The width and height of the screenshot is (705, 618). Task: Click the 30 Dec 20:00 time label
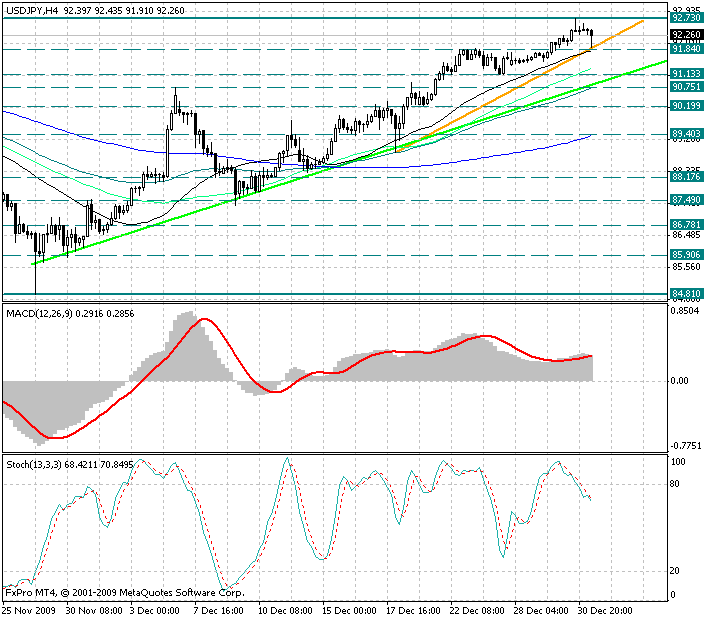pyautogui.click(x=605, y=610)
